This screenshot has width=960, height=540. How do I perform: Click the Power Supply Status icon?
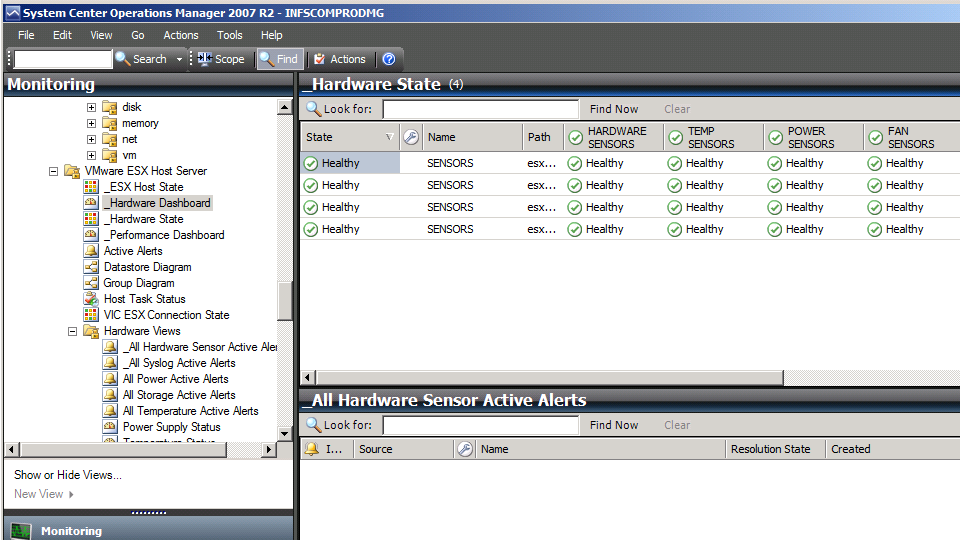110,427
